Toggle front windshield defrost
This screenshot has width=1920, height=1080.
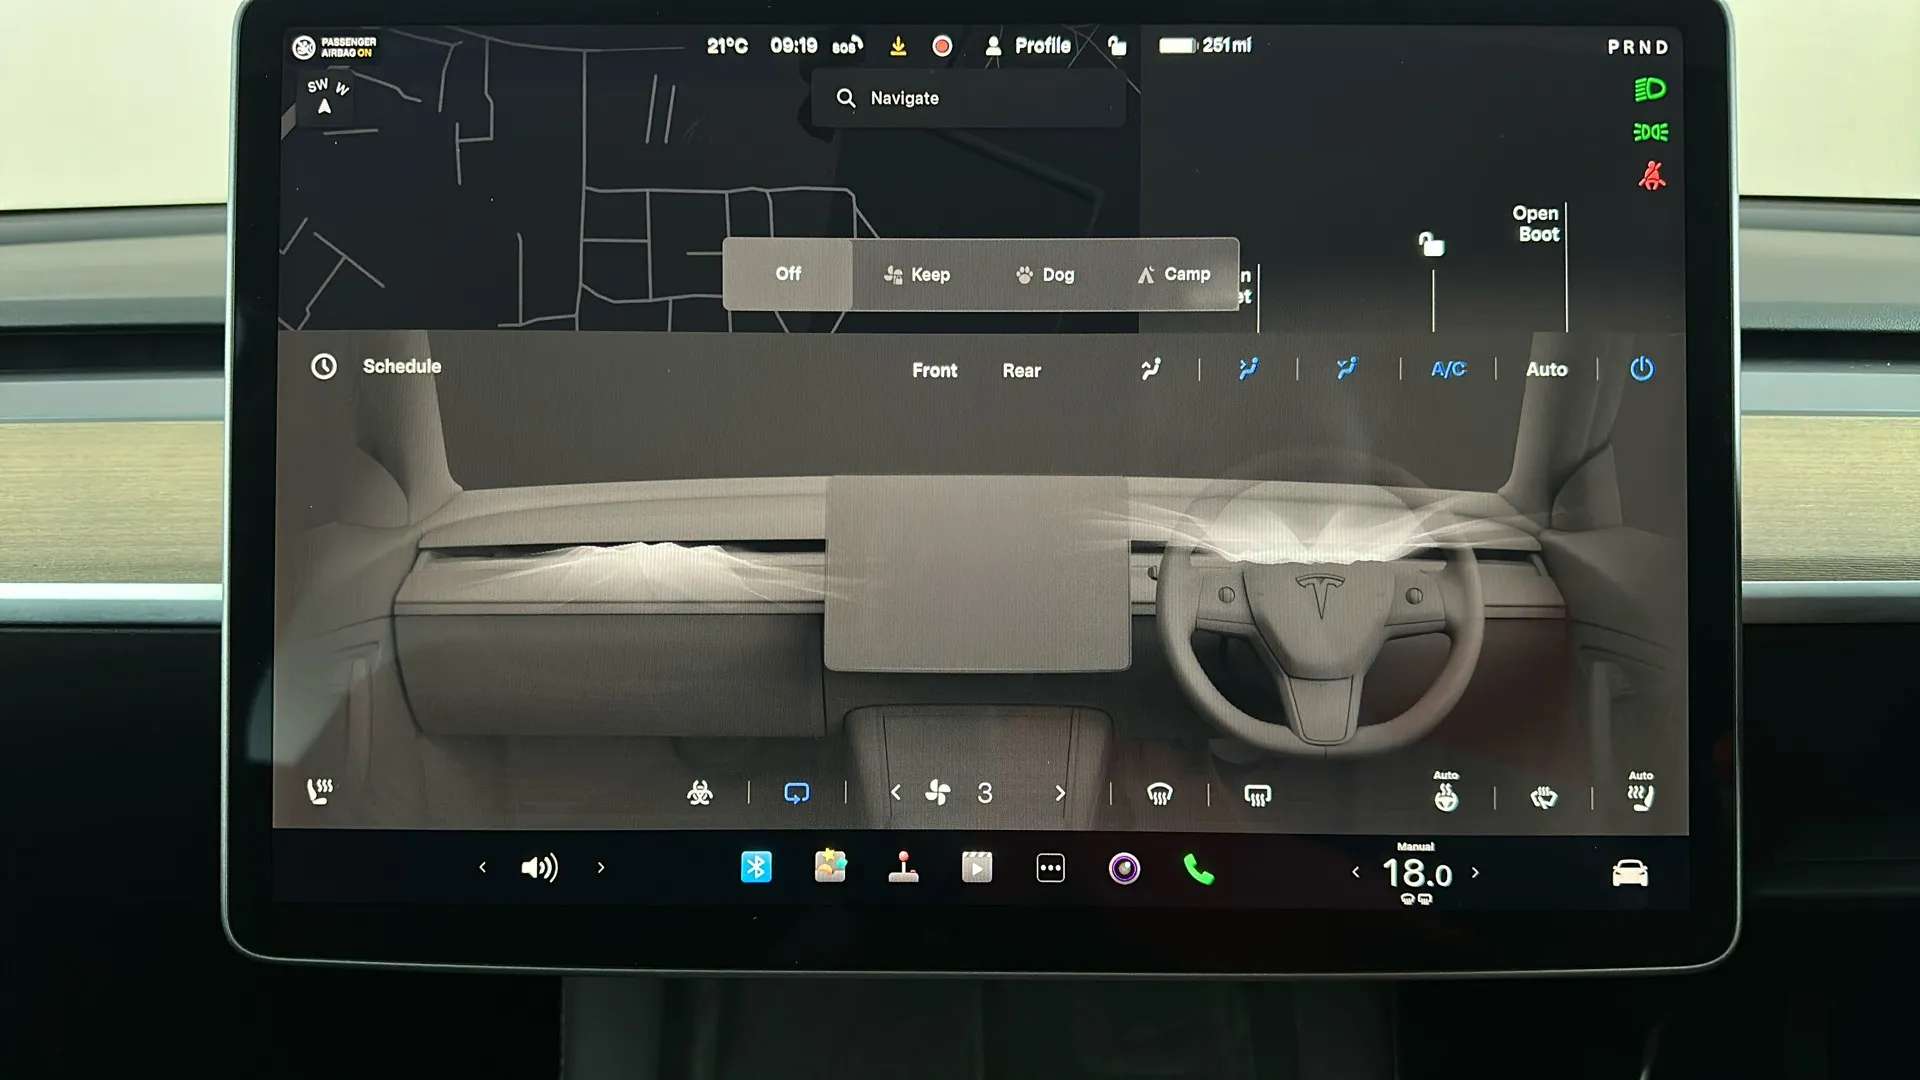(1159, 795)
